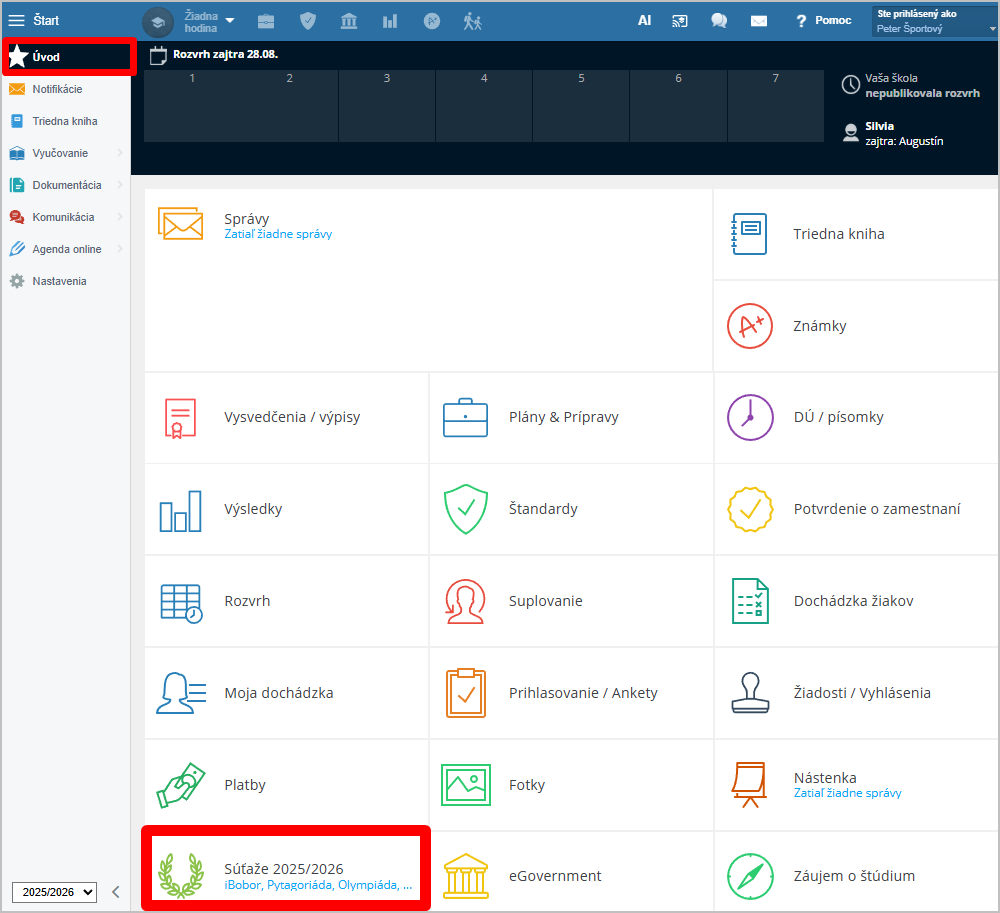Collapse the left sidebar with the arrow

[115, 892]
